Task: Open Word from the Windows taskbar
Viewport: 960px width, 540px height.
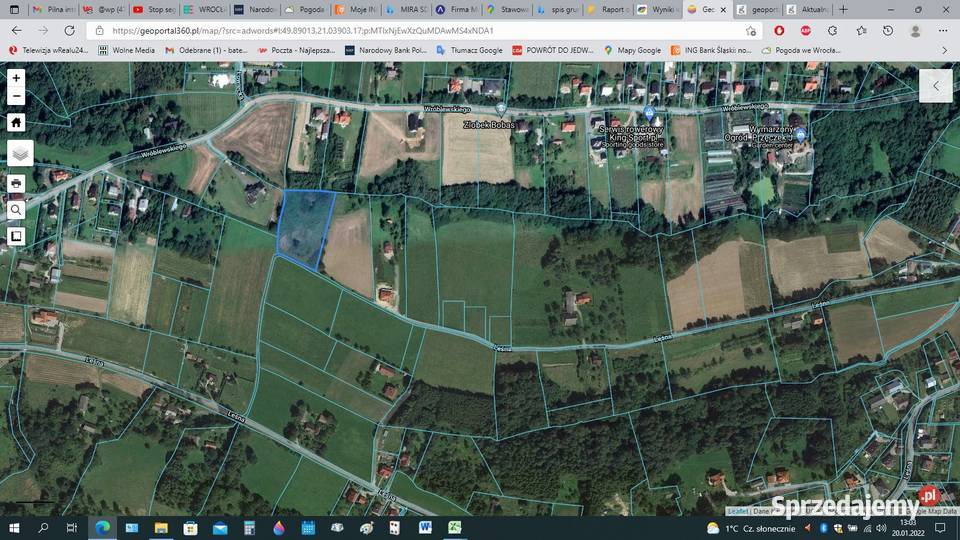Action: (425, 527)
